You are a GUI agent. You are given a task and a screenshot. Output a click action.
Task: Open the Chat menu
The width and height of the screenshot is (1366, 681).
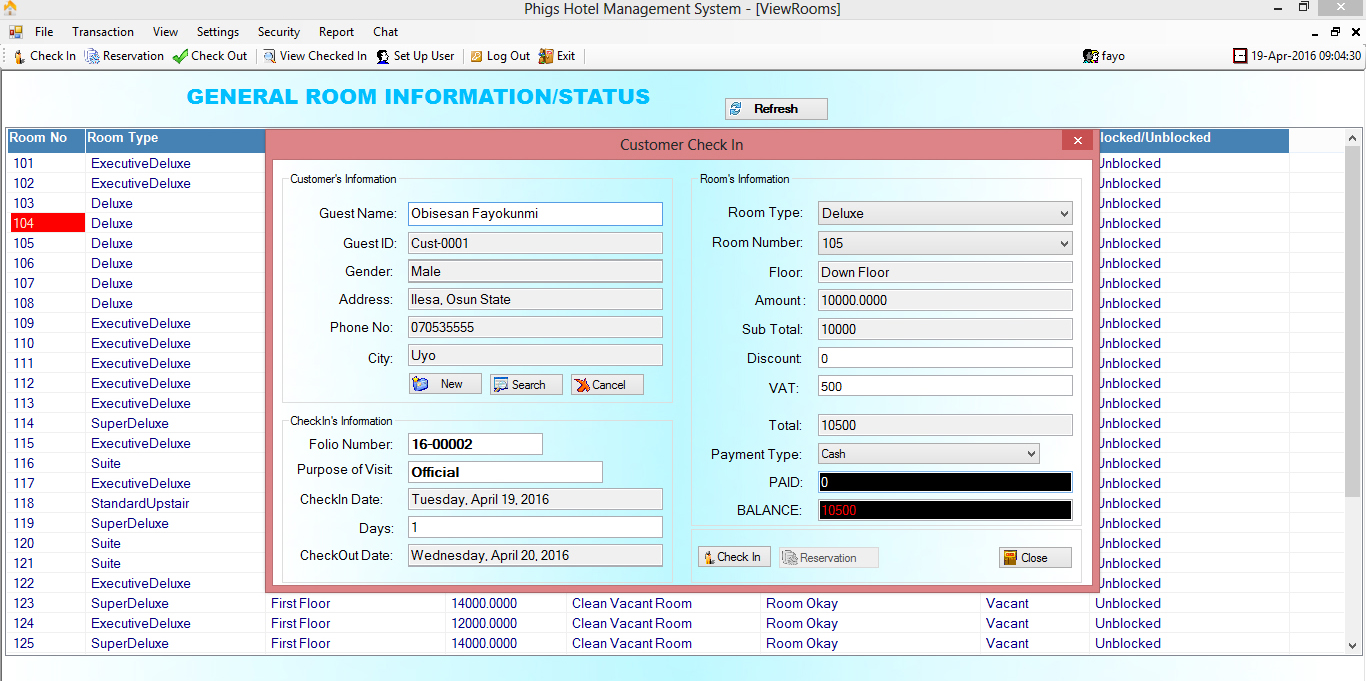[386, 32]
